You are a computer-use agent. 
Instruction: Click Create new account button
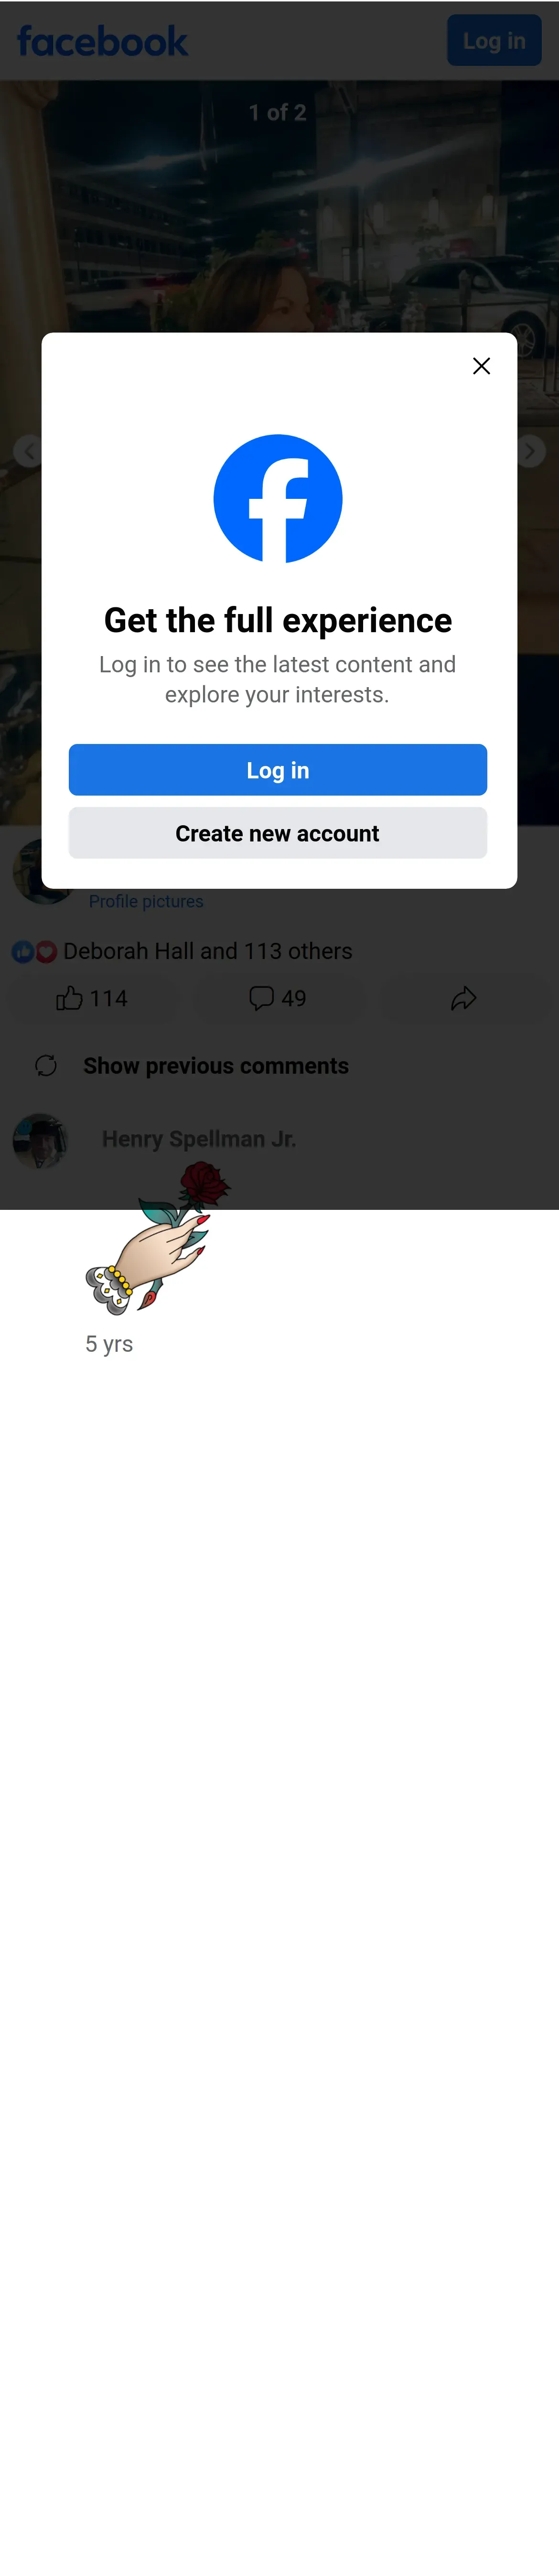[x=278, y=833]
